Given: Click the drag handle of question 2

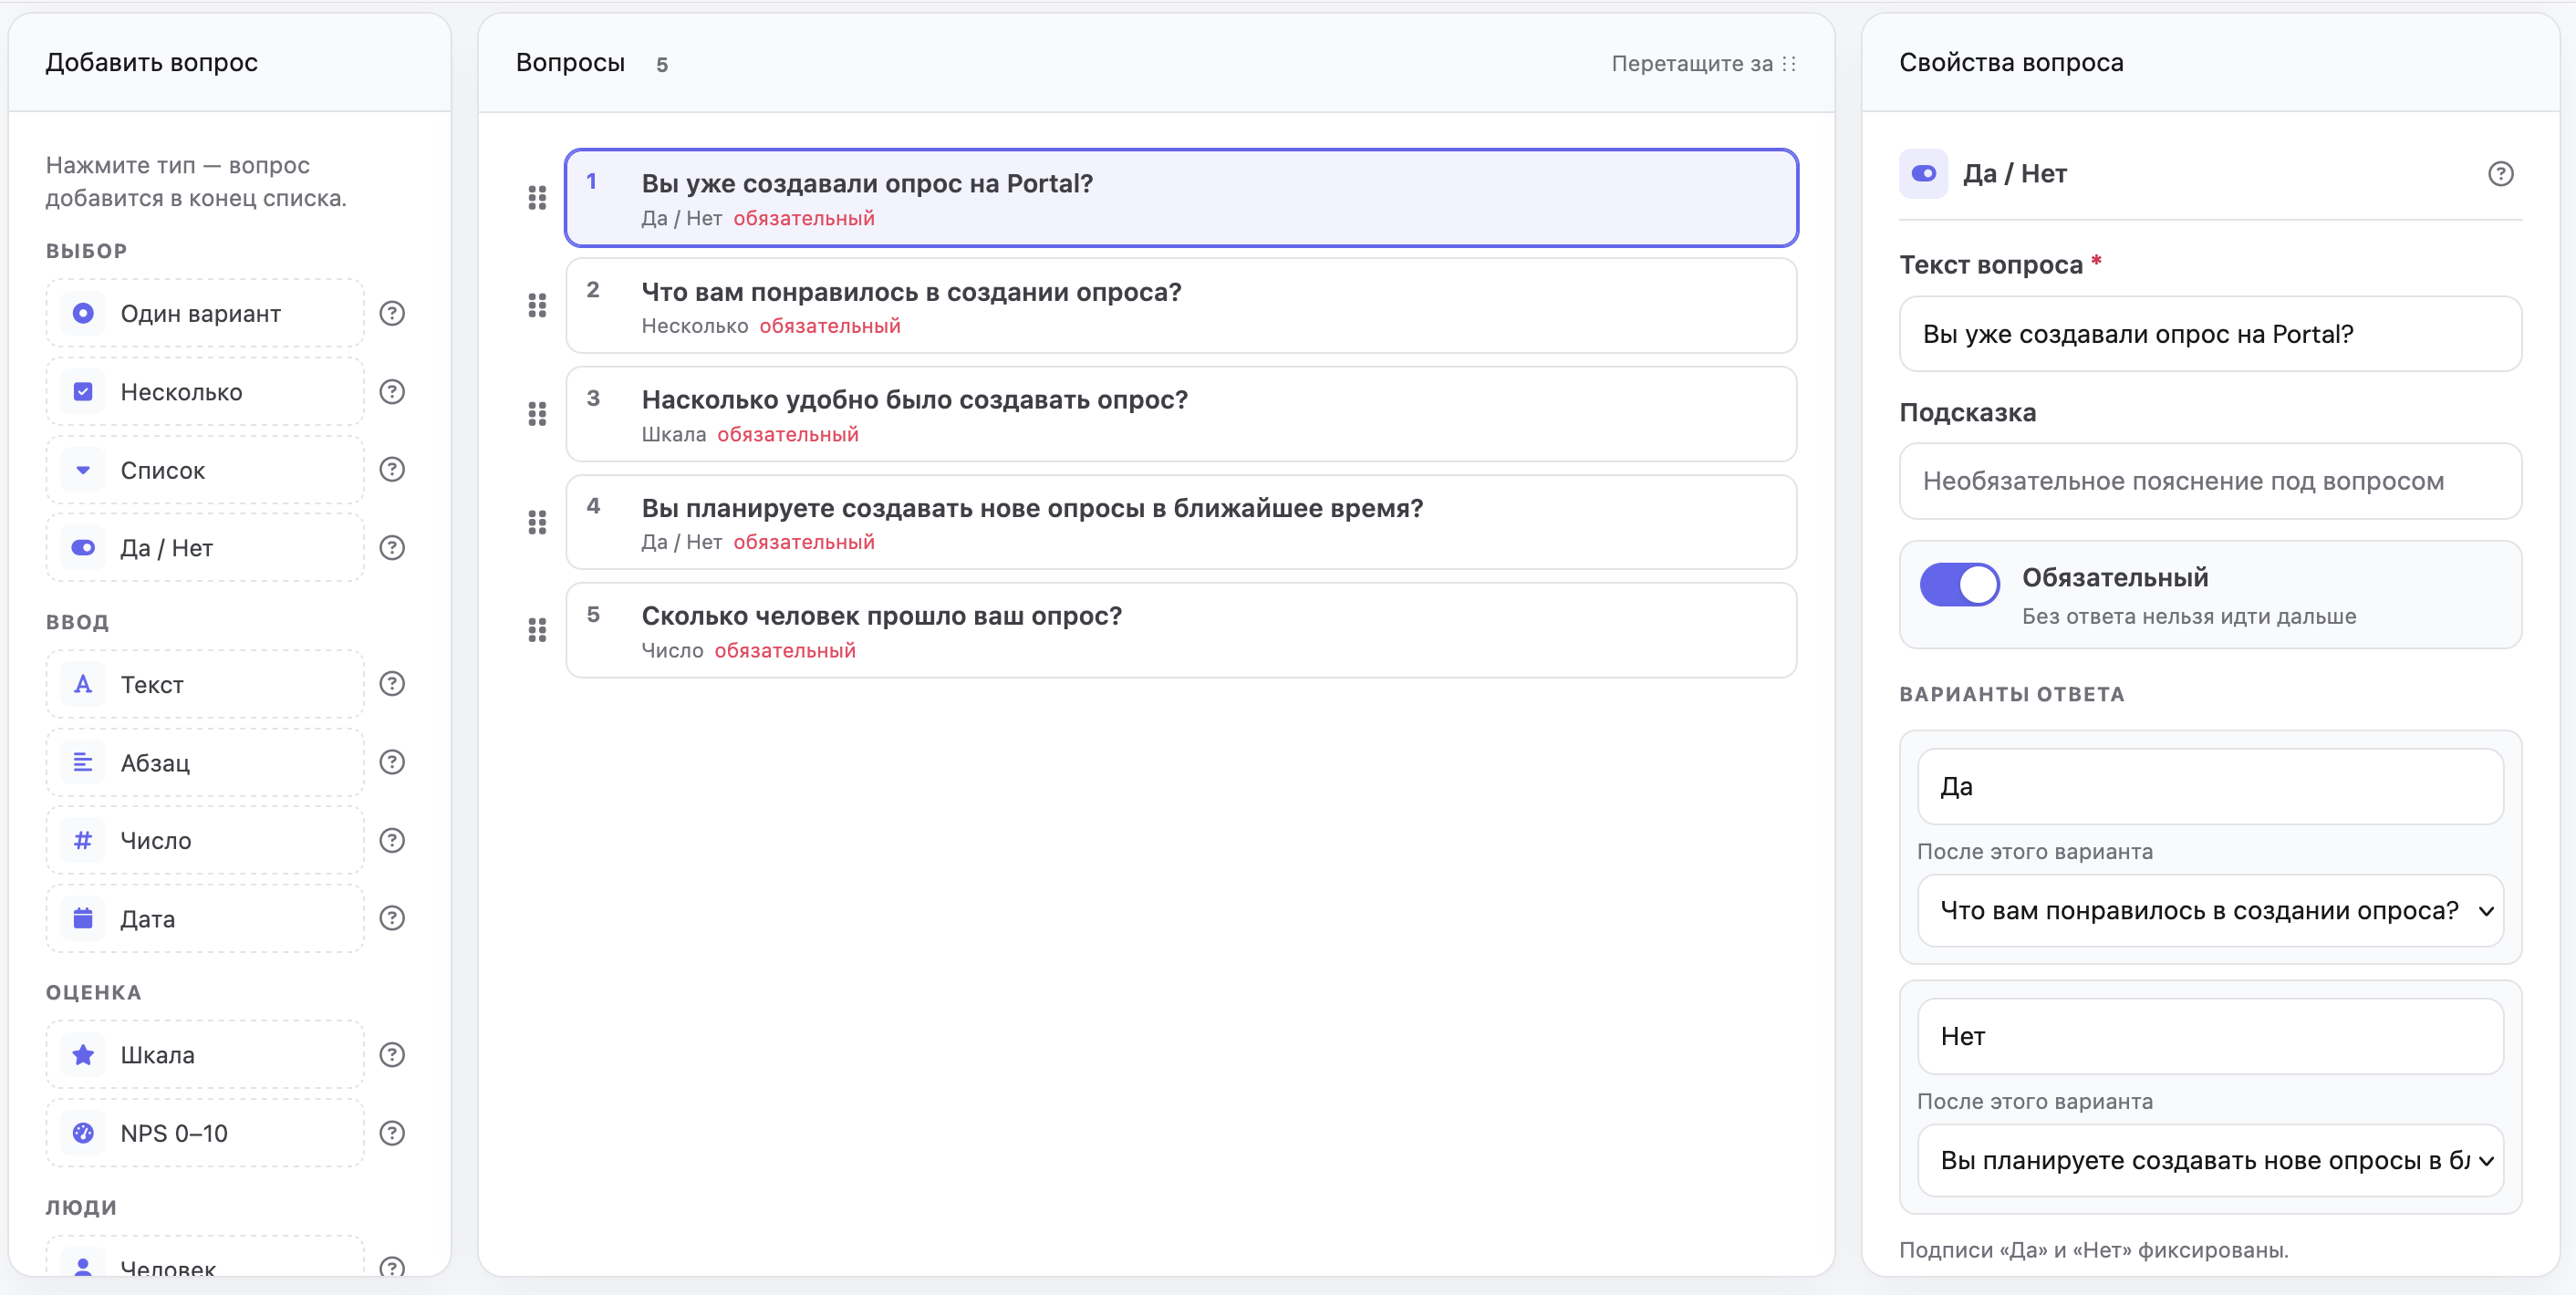Looking at the screenshot, I should point(537,306).
